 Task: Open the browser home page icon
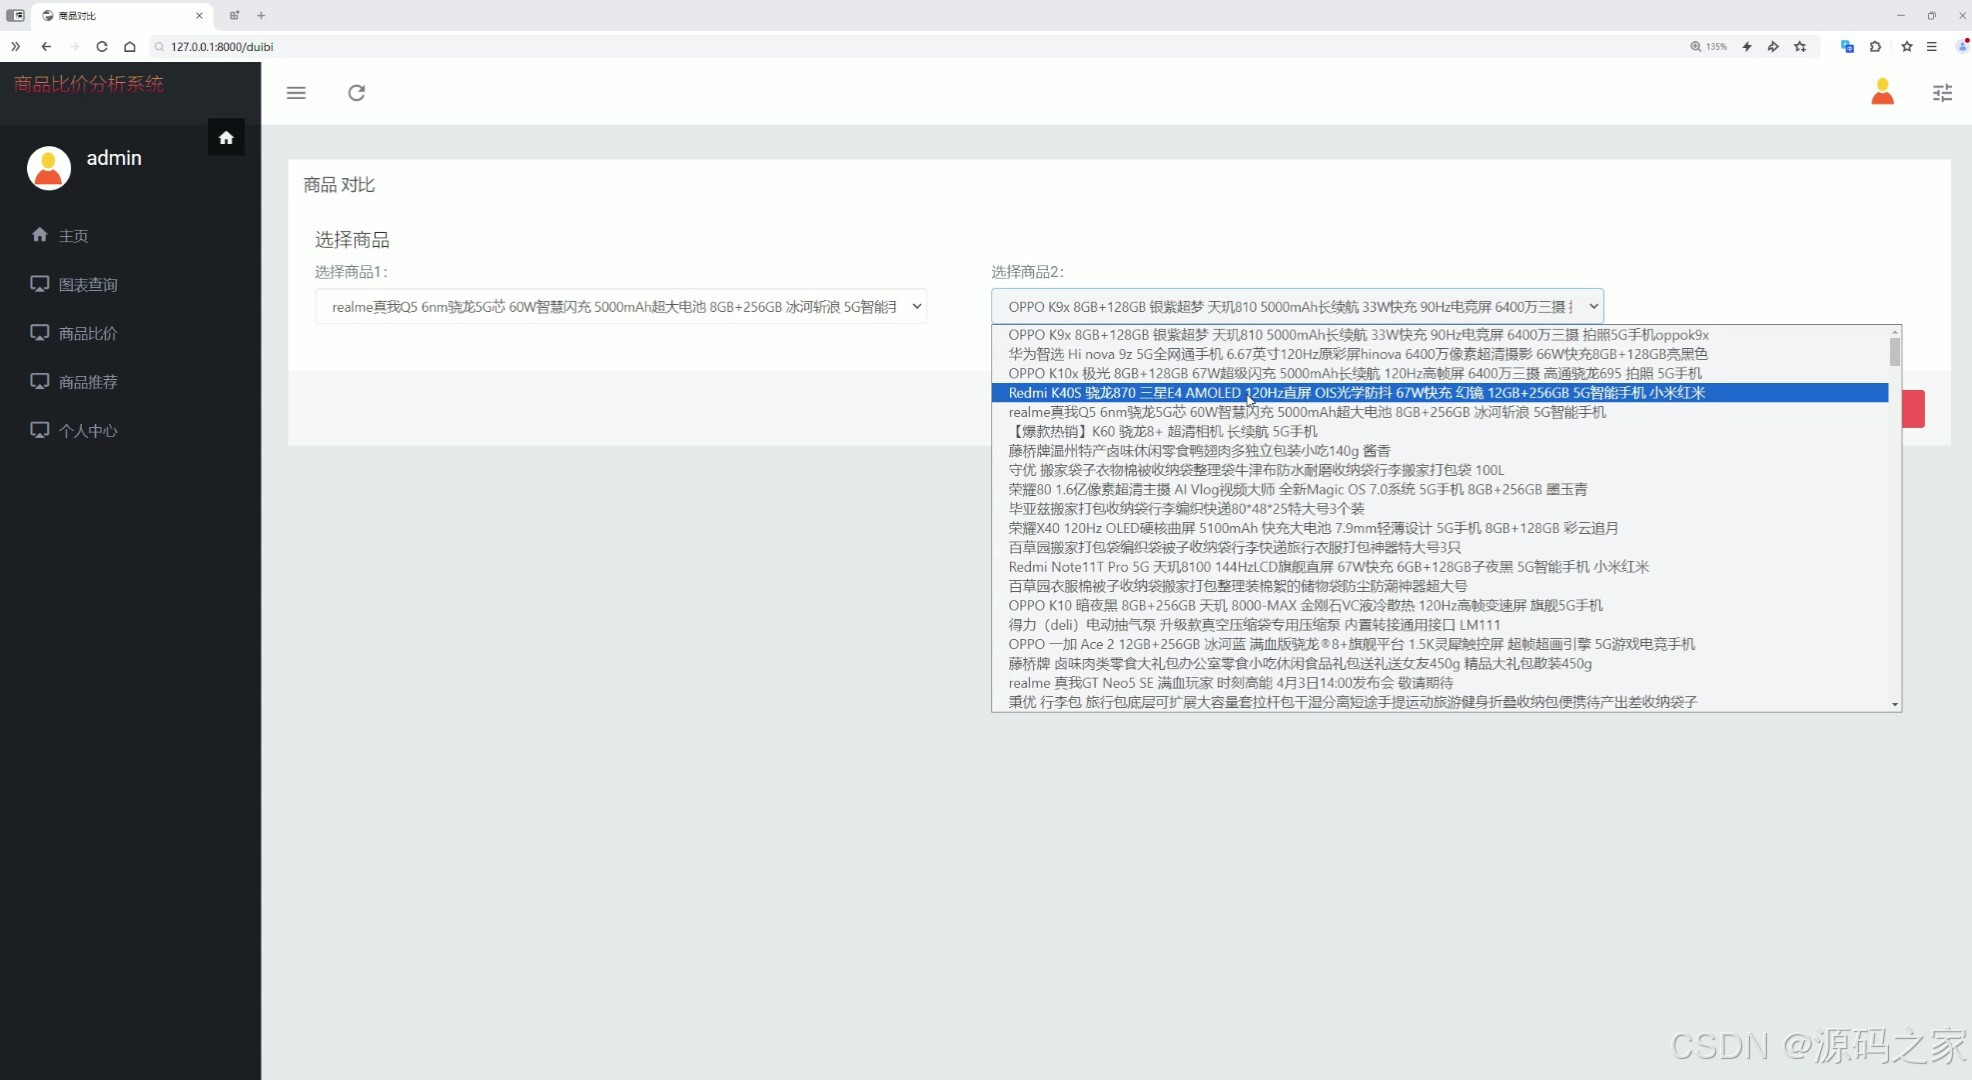(129, 46)
